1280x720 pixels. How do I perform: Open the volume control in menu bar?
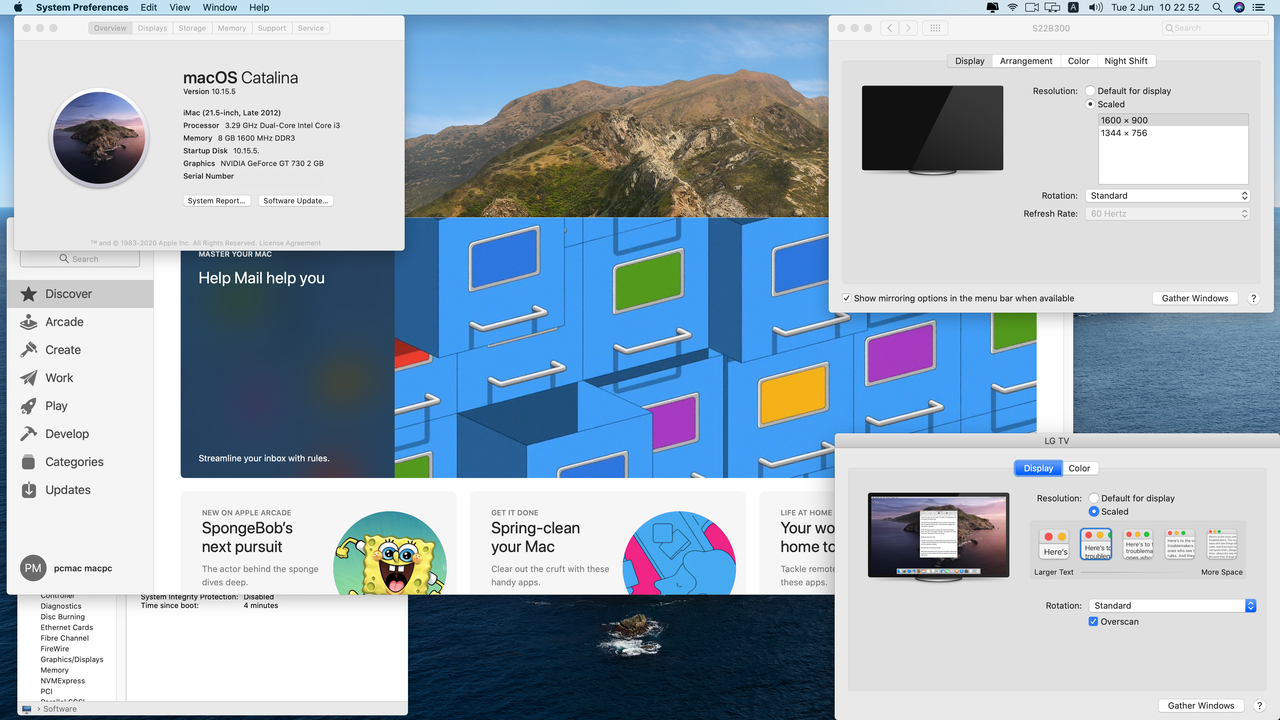1095,7
